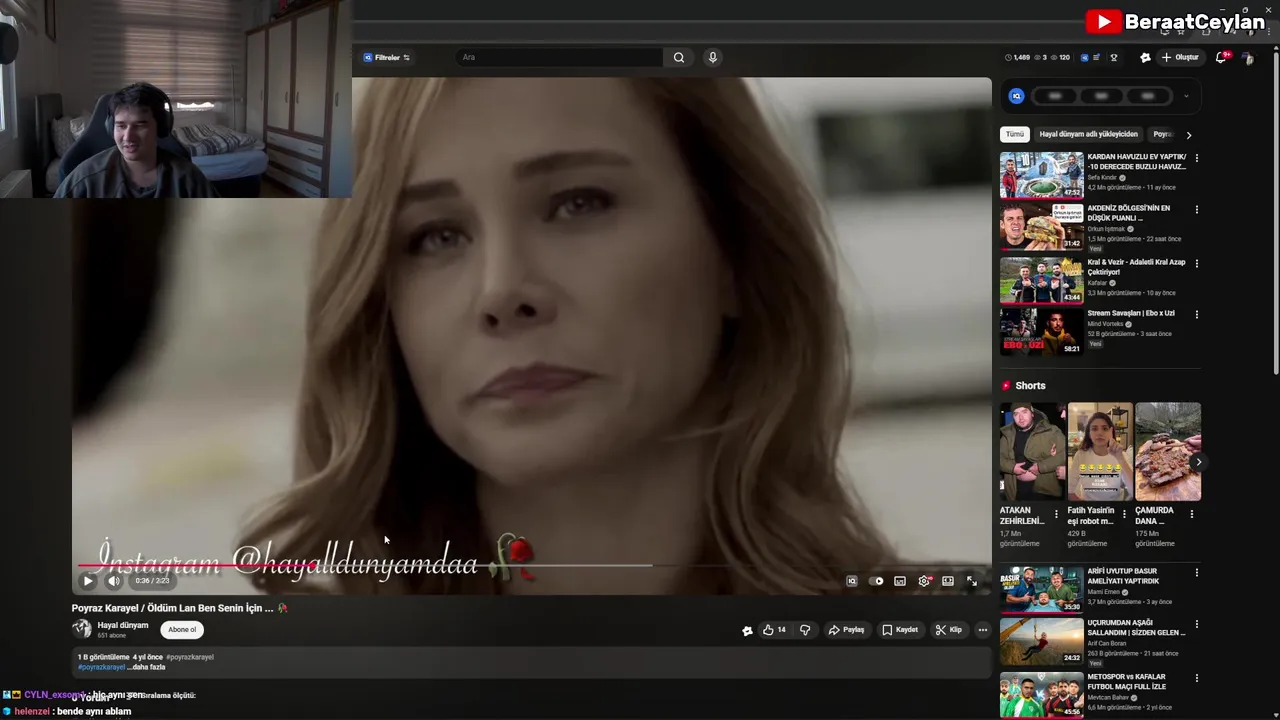Show more chips with right arrow
This screenshot has width=1280, height=720.
coord(1188,135)
